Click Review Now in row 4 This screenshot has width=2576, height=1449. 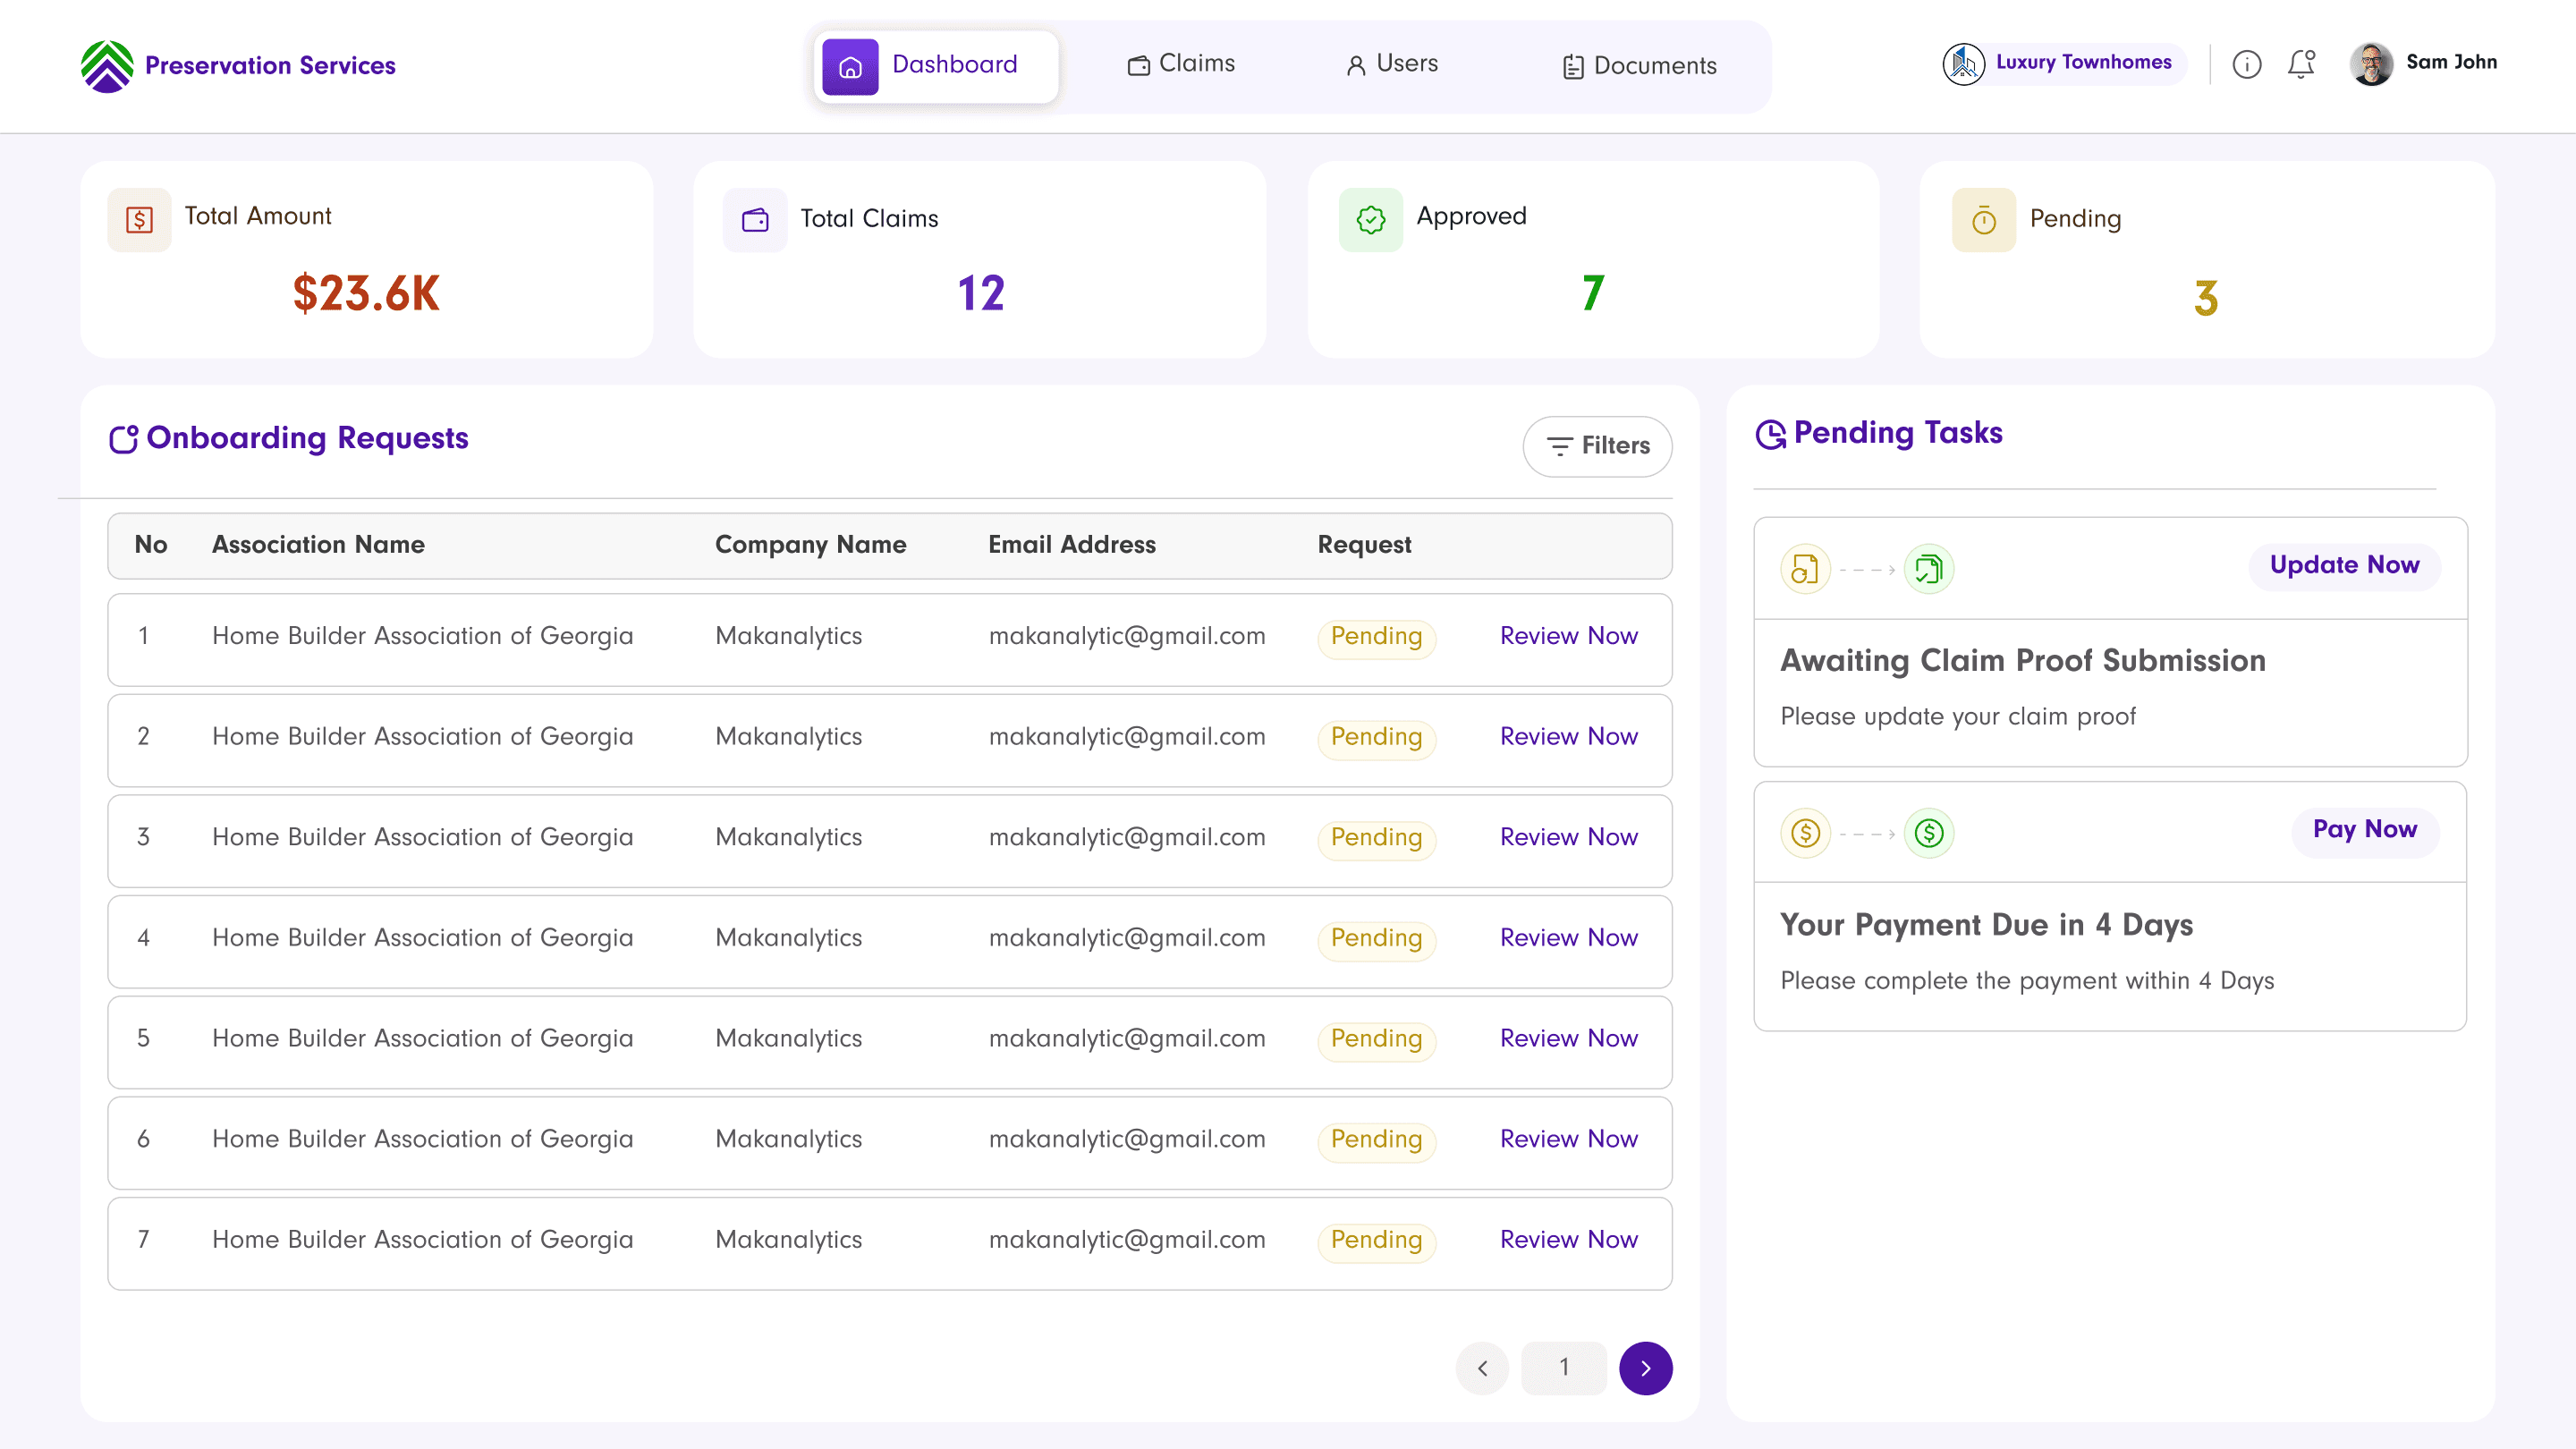tap(1568, 939)
